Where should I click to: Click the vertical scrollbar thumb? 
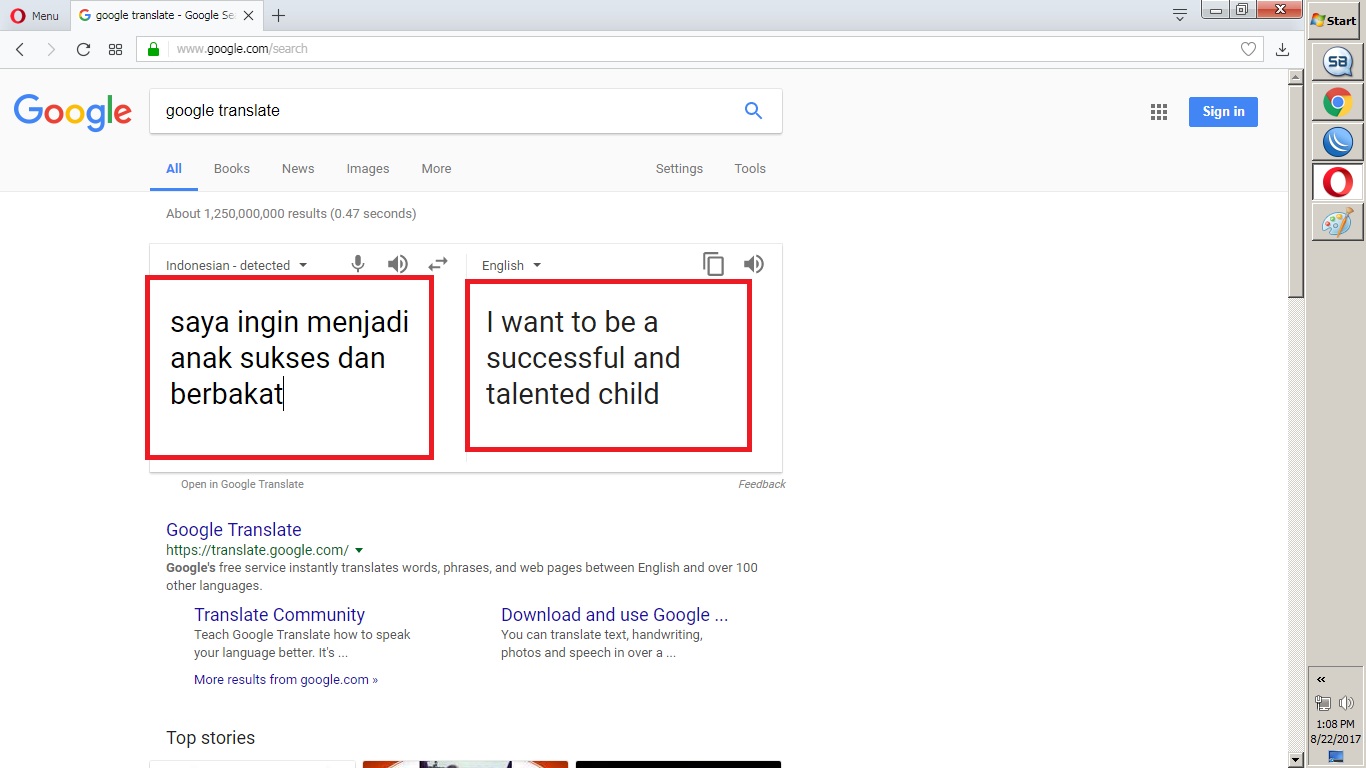click(x=1296, y=192)
